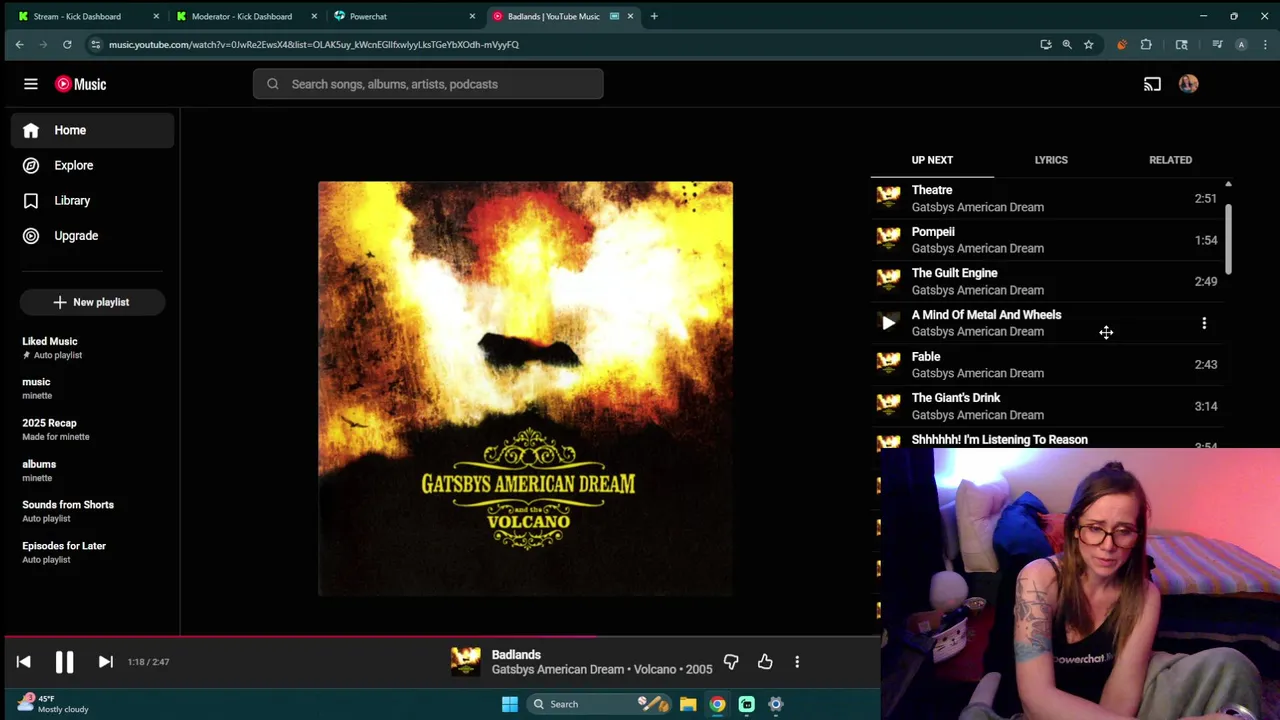Viewport: 1280px width, 720px height.
Task: Click Pompeii track thumbnail
Action: [888, 240]
